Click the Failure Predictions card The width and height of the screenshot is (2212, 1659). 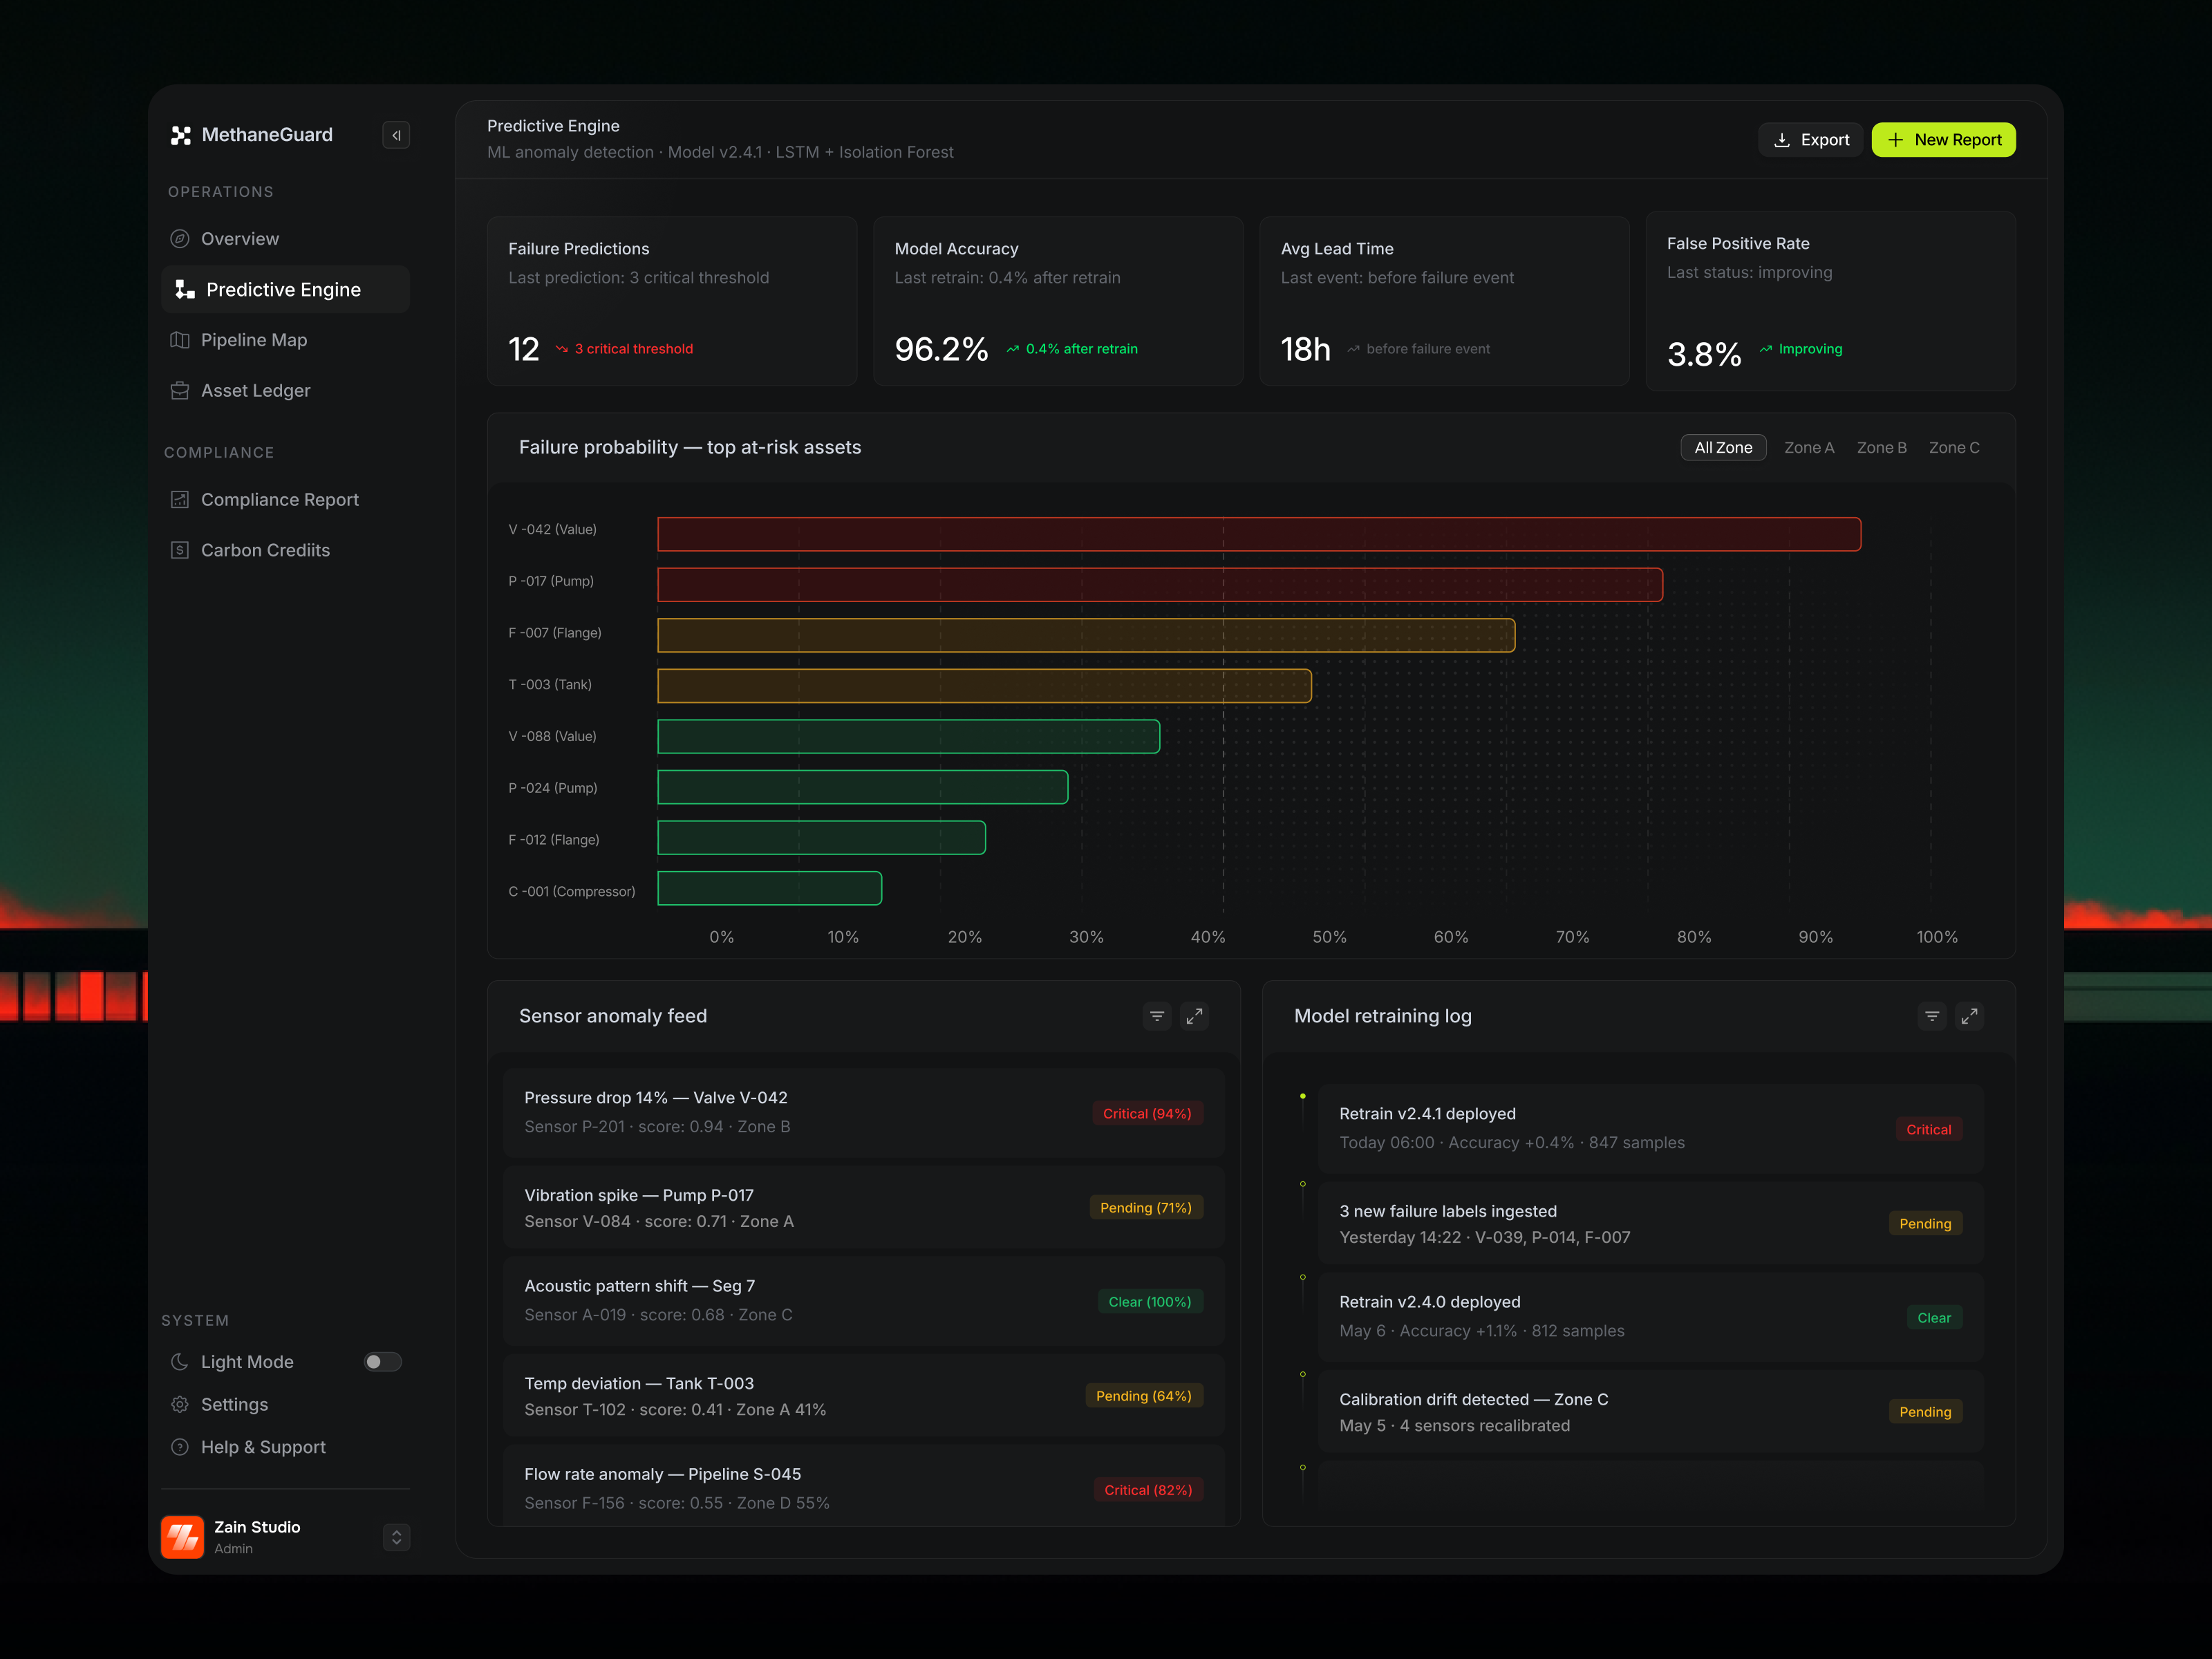pos(672,301)
